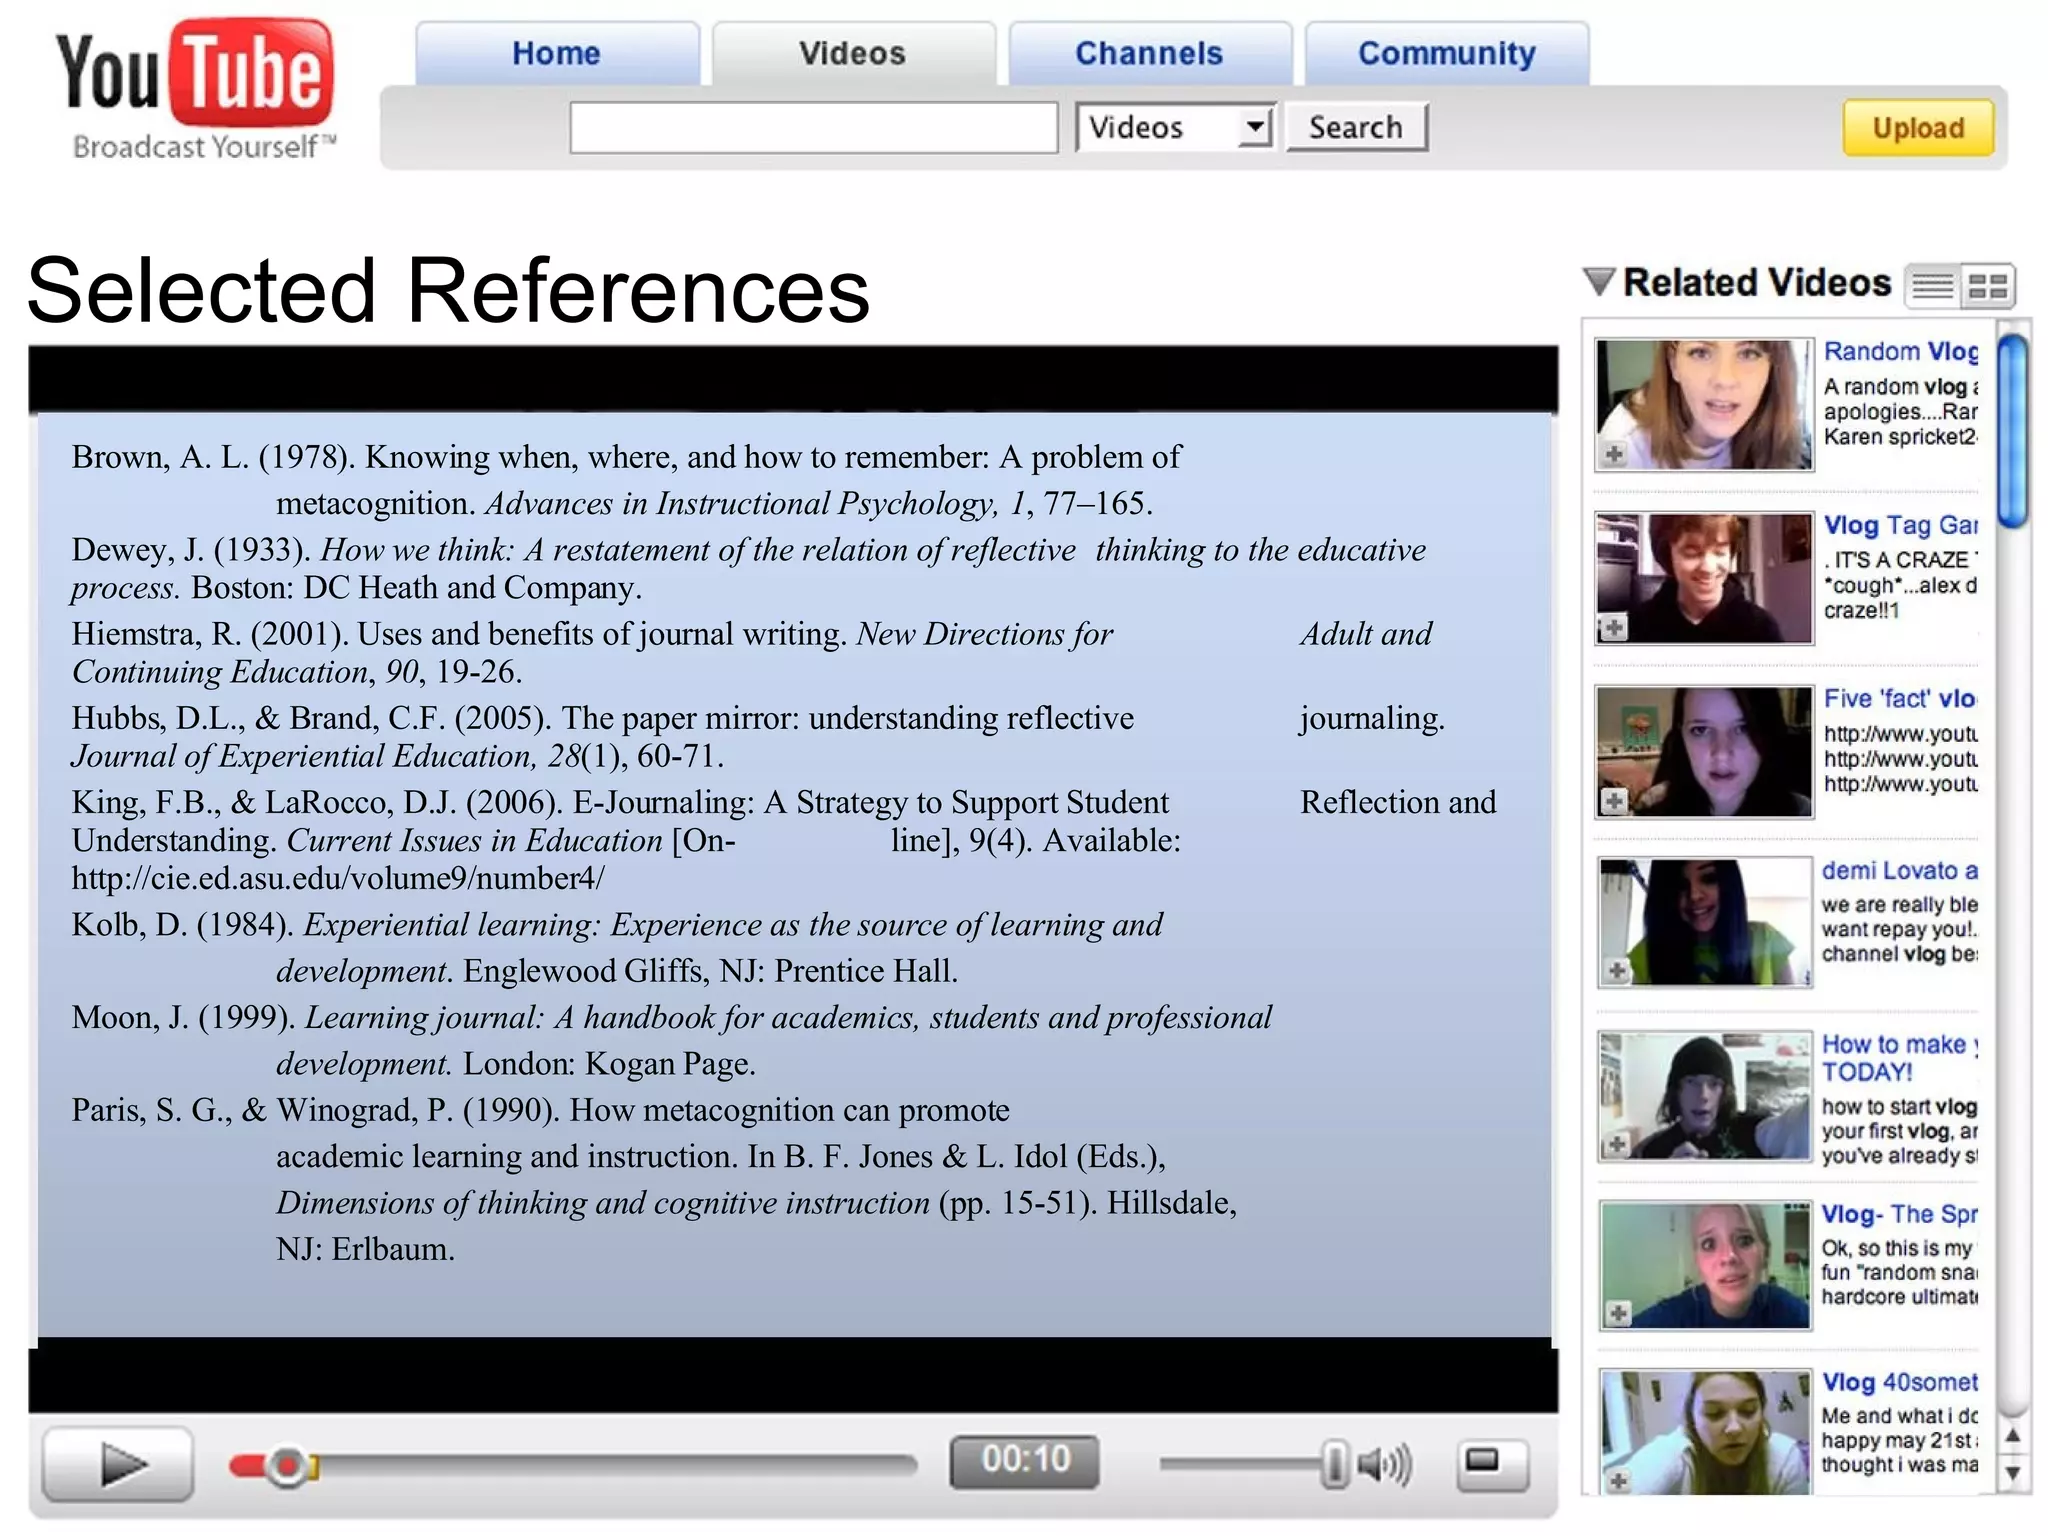Switch Related Videos to grid view
Viewport: 2048px width, 1536px height.
click(1987, 288)
